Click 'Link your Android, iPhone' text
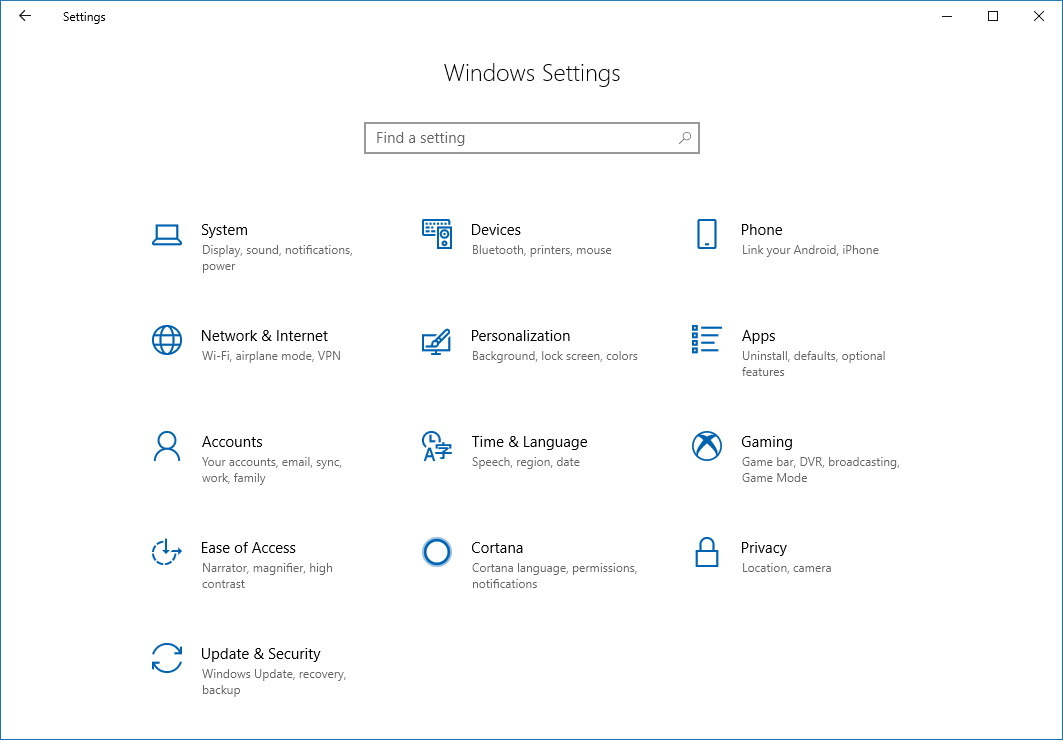This screenshot has height=740, width=1063. pos(810,250)
